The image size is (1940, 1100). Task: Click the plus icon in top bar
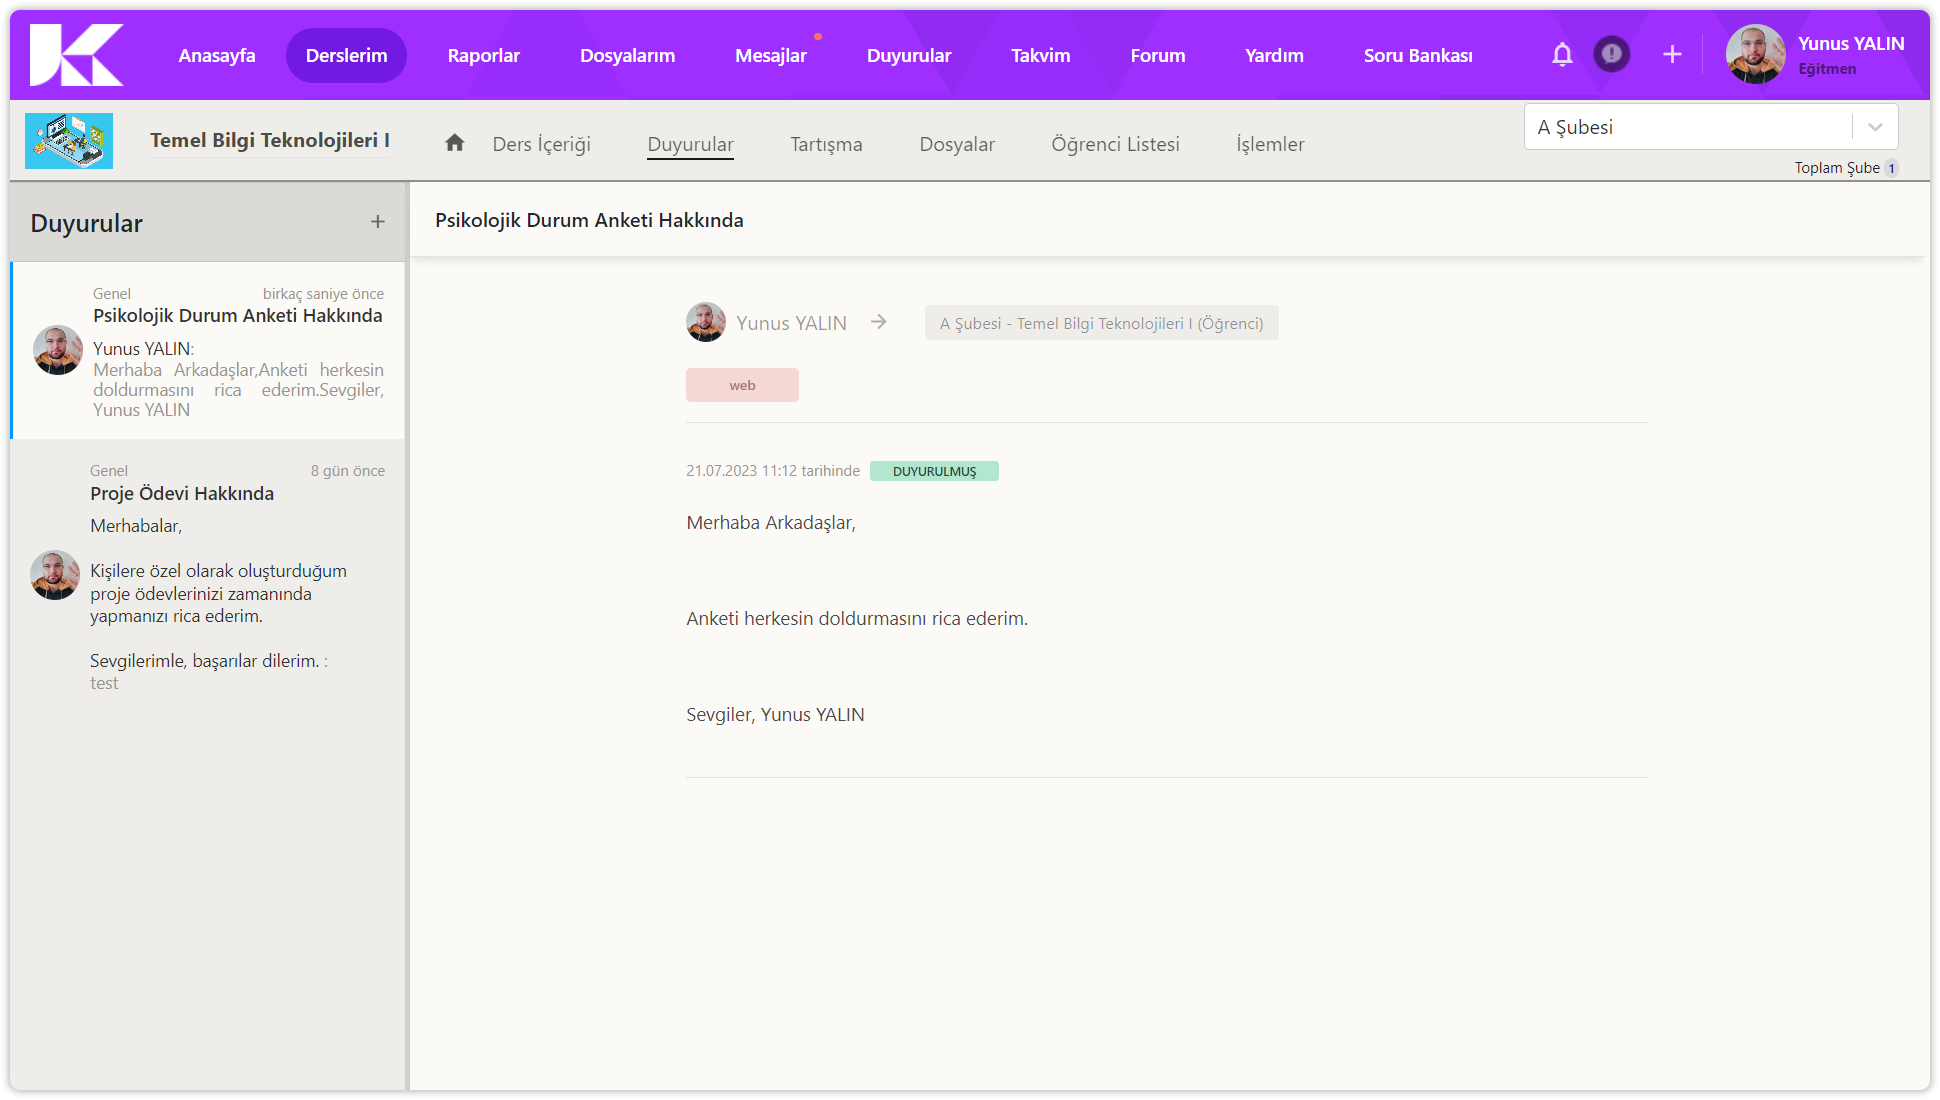coord(1672,55)
